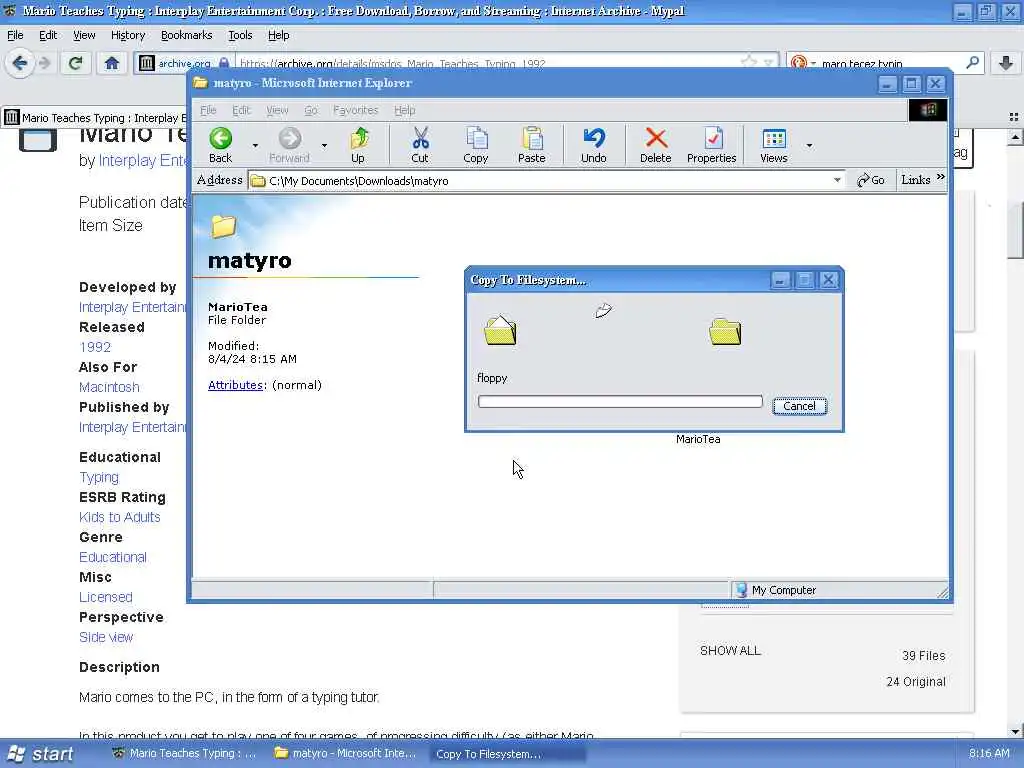Click the open source folder icon in copy dialog

(x=500, y=330)
